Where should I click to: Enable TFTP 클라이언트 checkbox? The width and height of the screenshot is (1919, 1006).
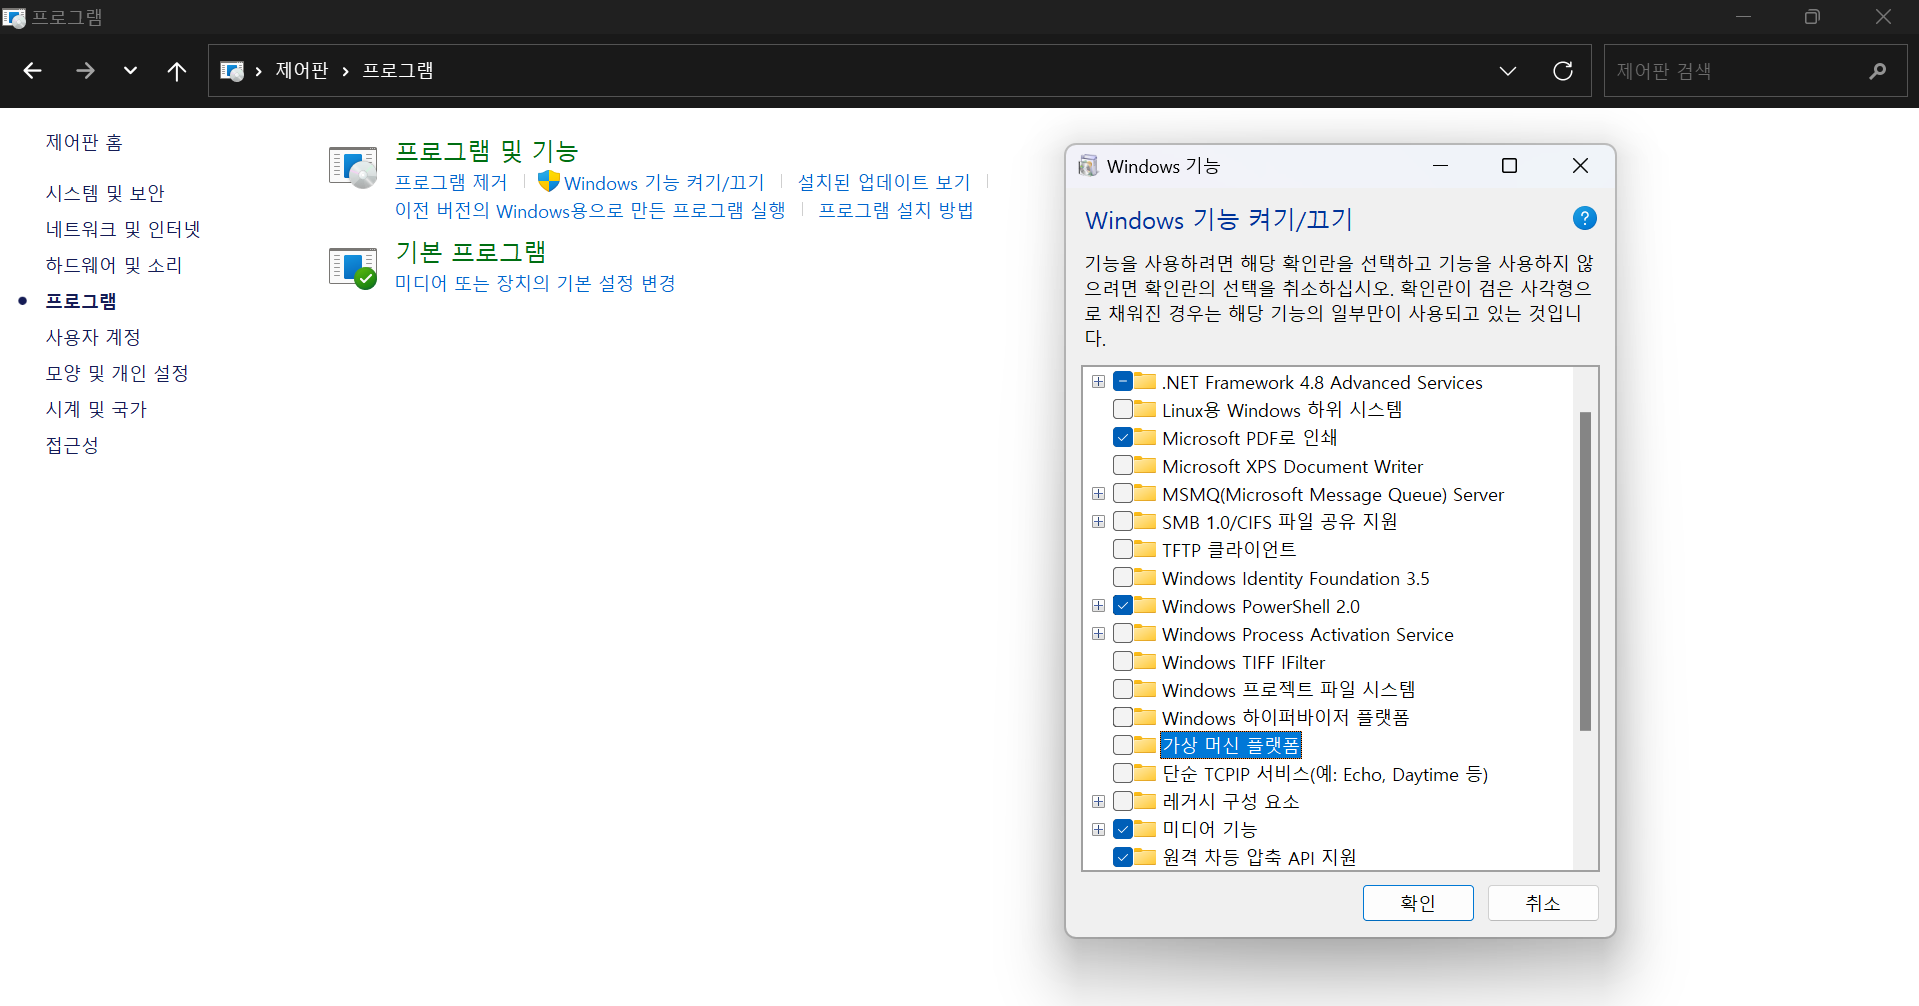click(x=1123, y=549)
